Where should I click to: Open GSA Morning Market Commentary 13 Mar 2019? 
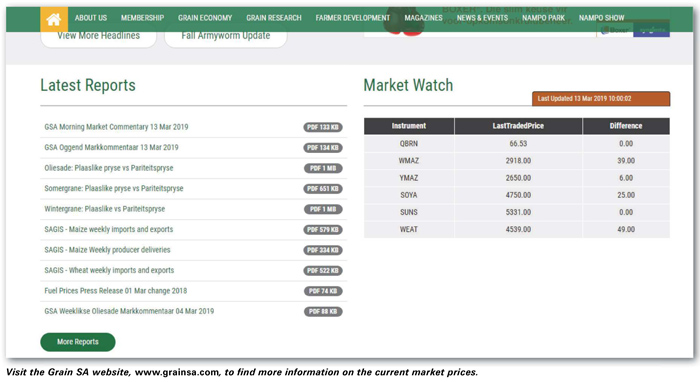pyautogui.click(x=116, y=127)
